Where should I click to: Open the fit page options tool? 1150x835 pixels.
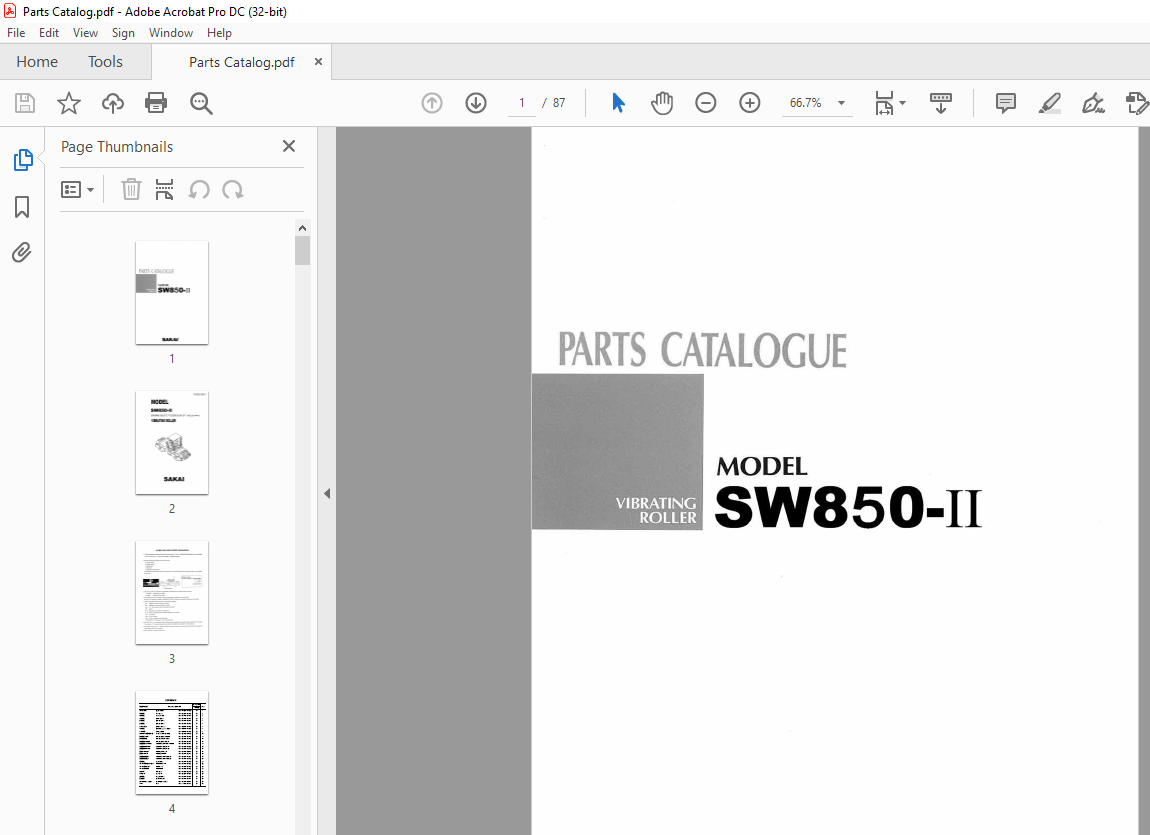coord(884,103)
